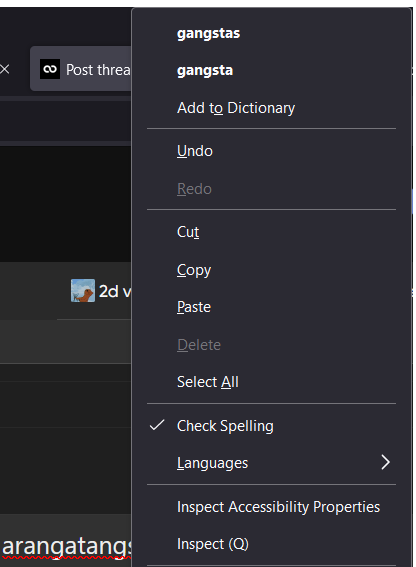Click the misspelled word in text field
416x567 pixels.
tap(67, 547)
